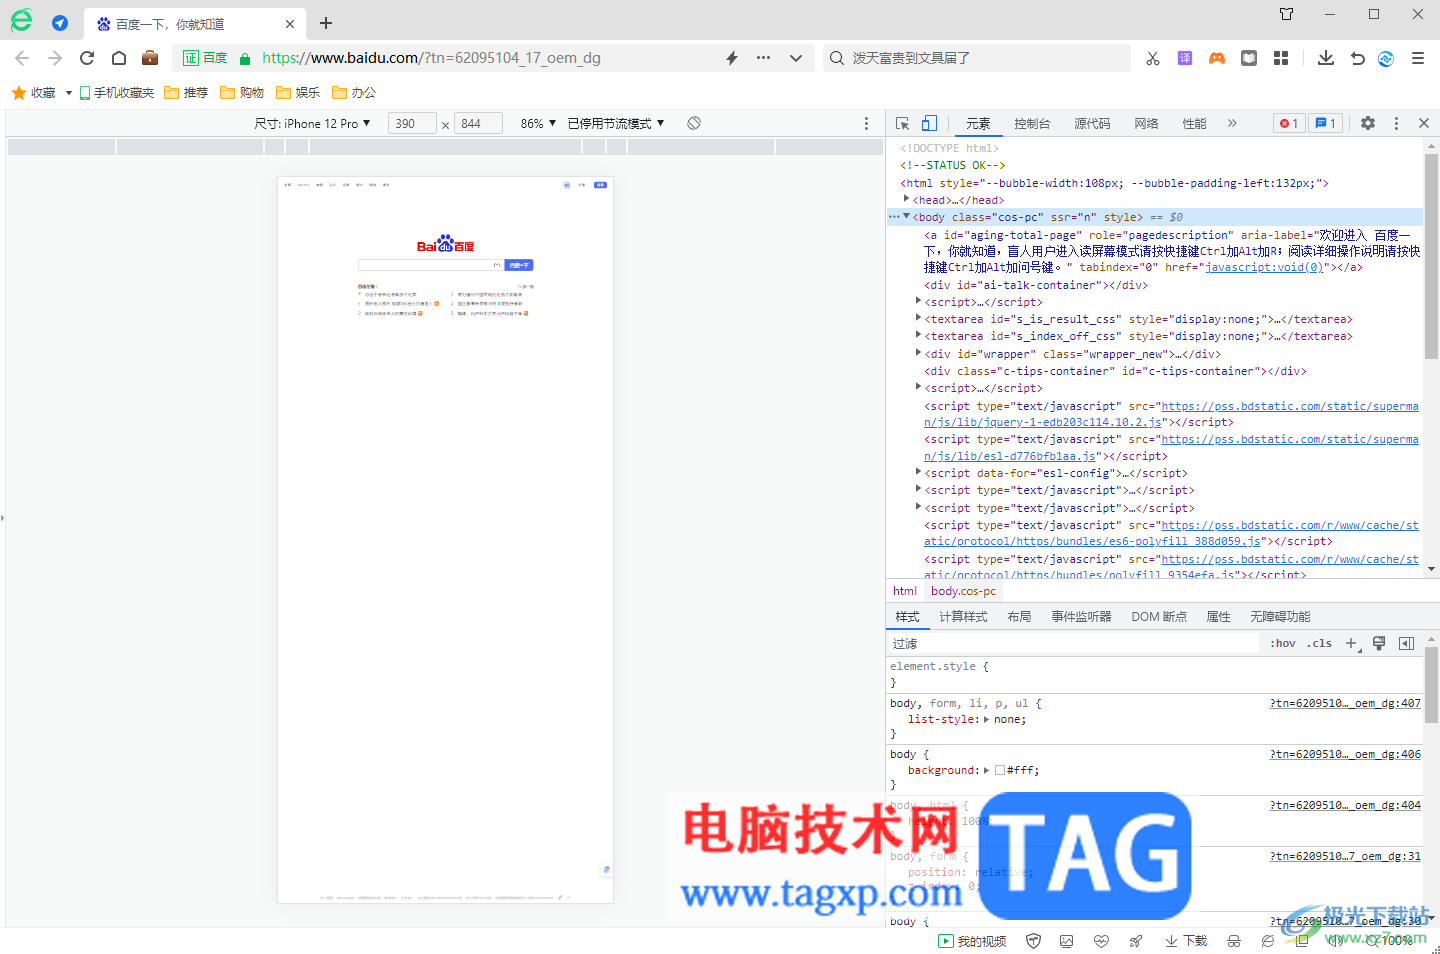Screen dimensions: 1440x954
Task: Open the javascript:void(0) href link
Action: (1265, 267)
